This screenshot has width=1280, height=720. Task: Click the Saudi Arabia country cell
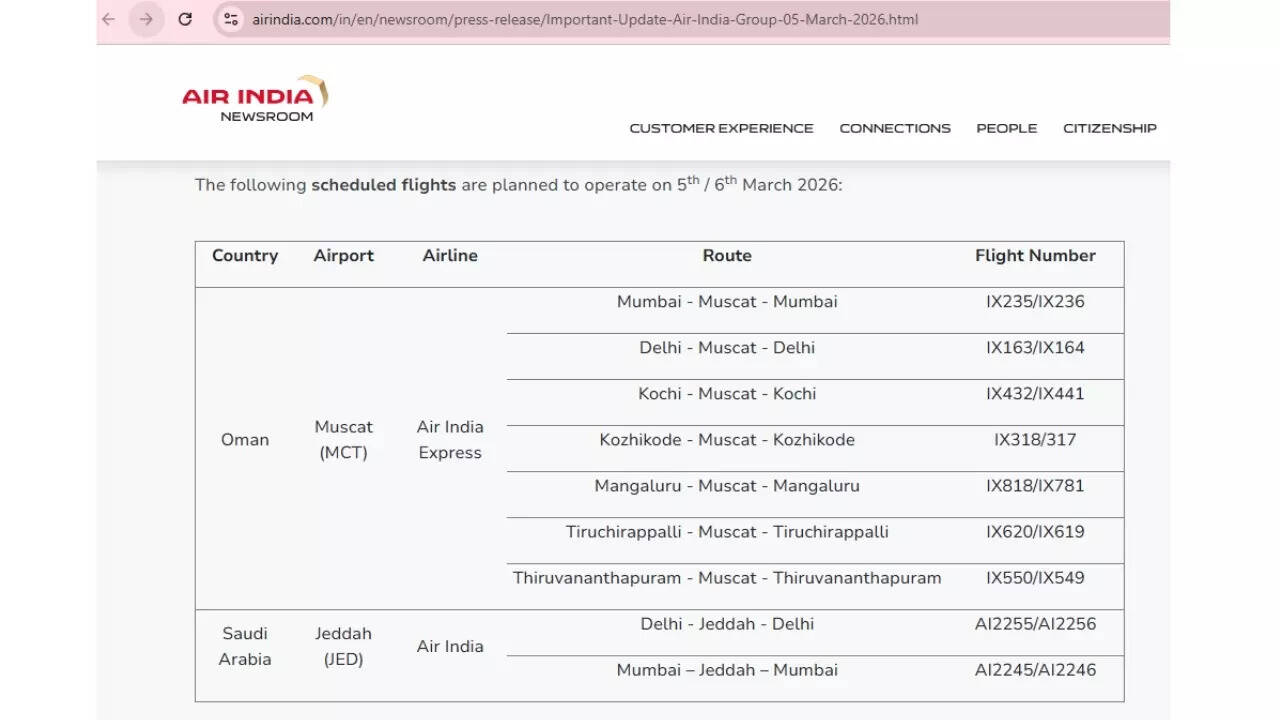click(x=245, y=646)
